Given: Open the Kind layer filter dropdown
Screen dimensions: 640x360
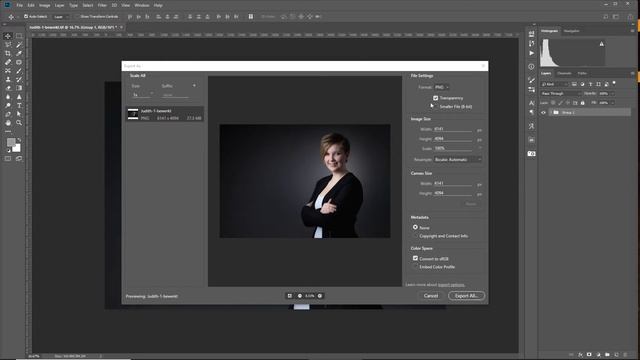Looking at the screenshot, I should pos(555,84).
